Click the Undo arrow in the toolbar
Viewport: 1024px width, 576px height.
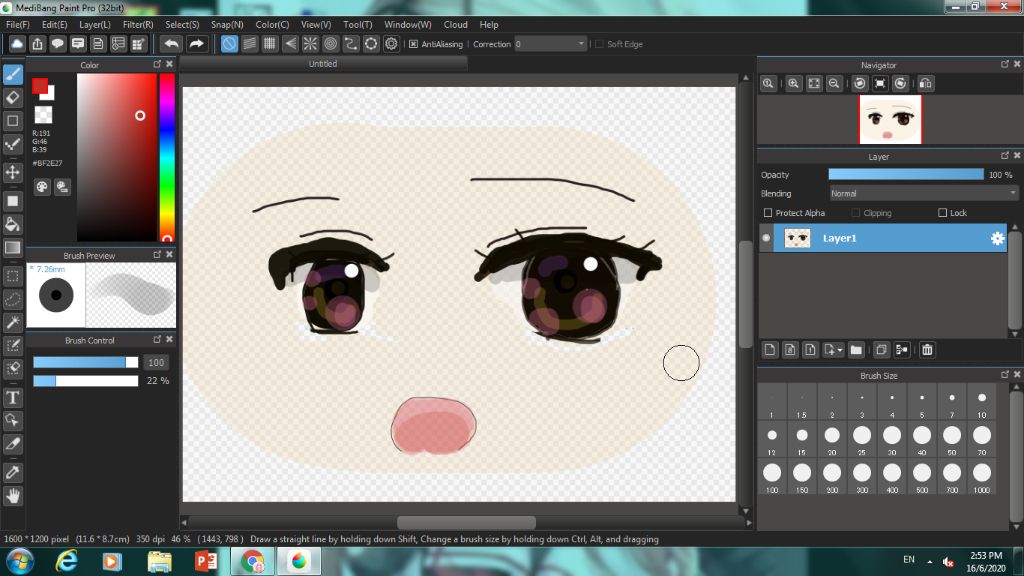pos(172,44)
